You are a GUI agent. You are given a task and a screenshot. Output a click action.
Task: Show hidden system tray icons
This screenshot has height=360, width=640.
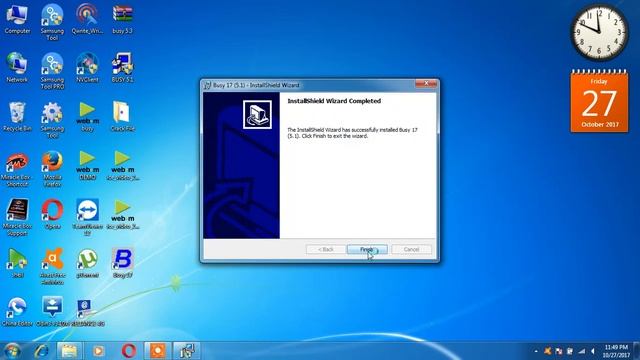[x=536, y=351]
